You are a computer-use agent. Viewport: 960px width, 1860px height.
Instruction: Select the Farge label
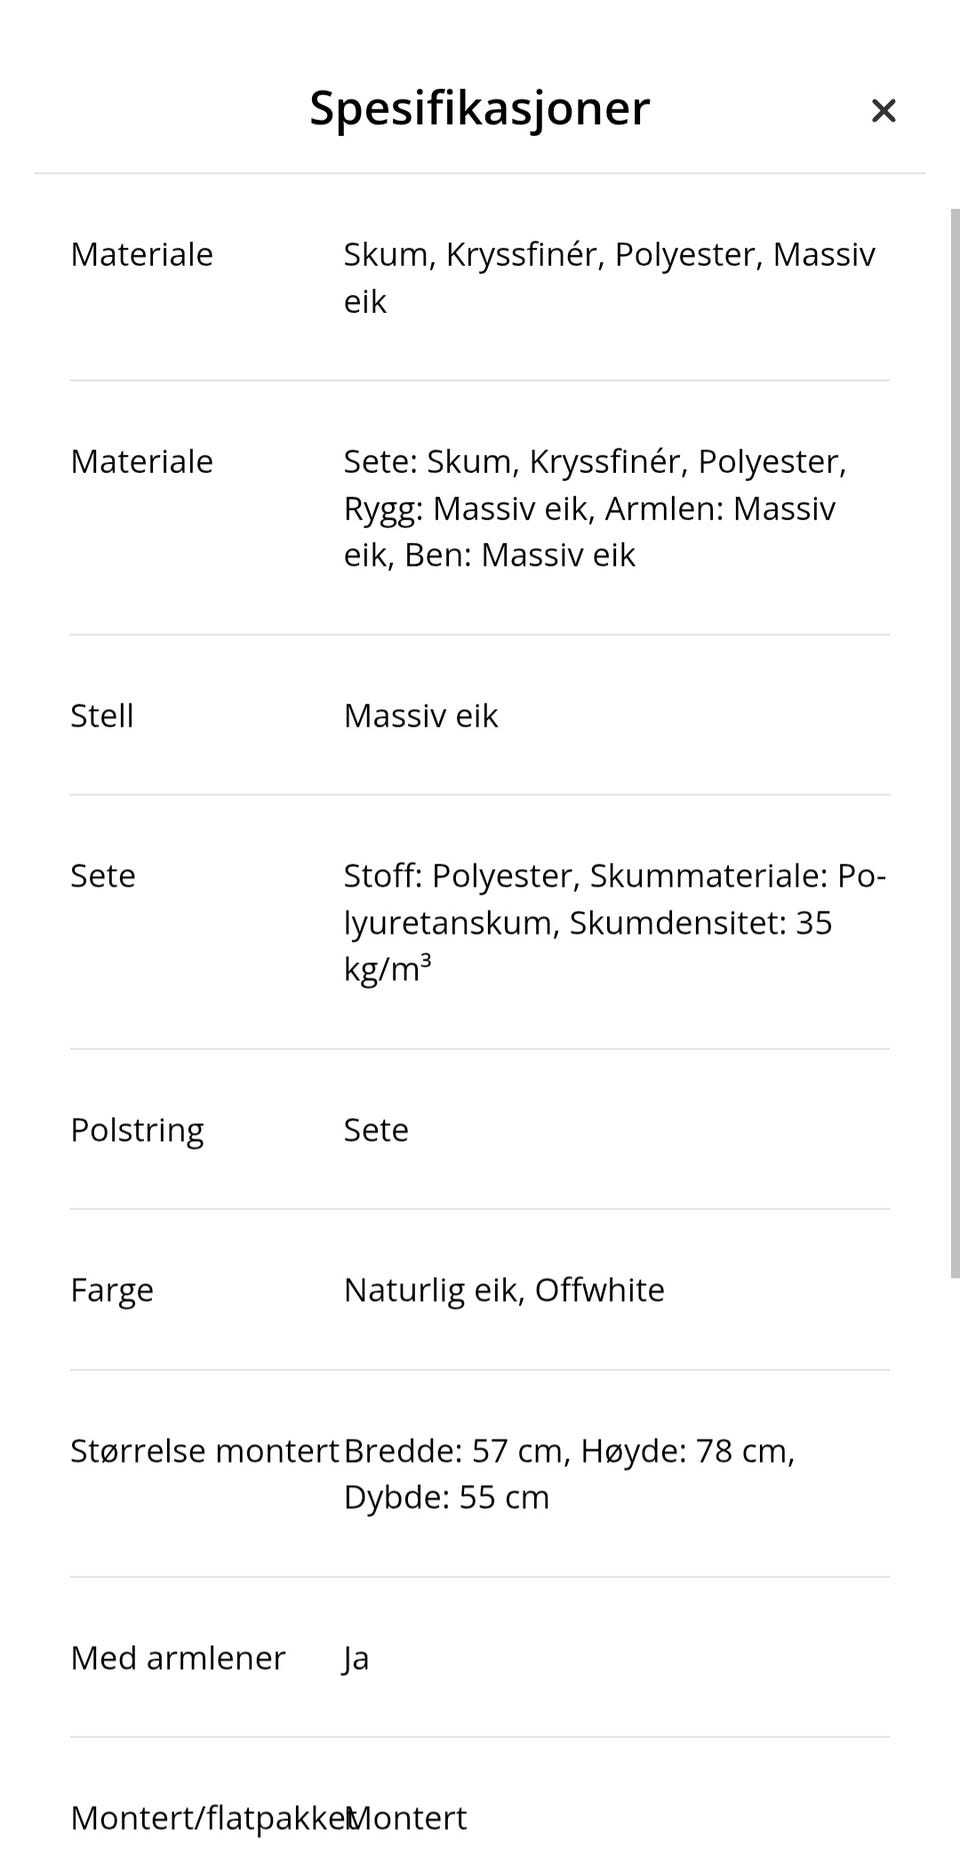tap(112, 1289)
